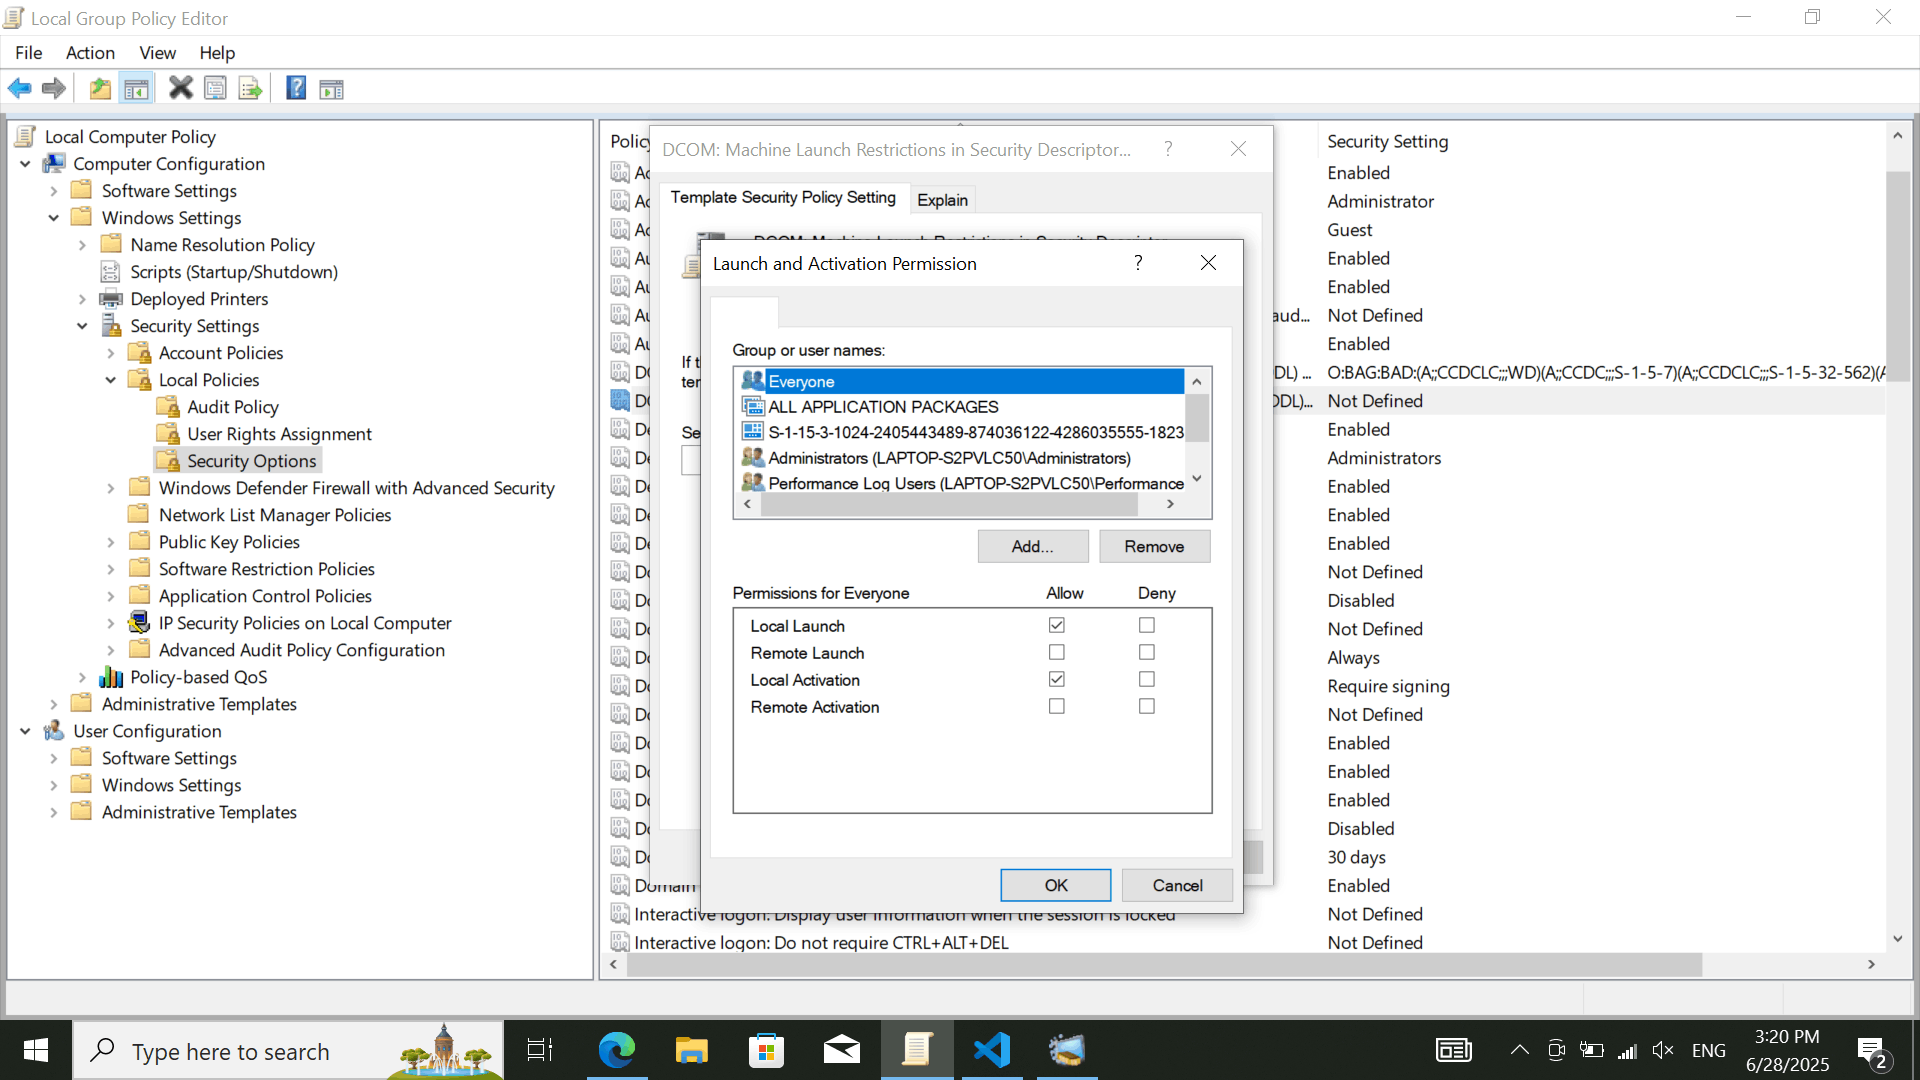This screenshot has height=1080, width=1920.
Task: Click the Up one level folder icon
Action: pos(100,89)
